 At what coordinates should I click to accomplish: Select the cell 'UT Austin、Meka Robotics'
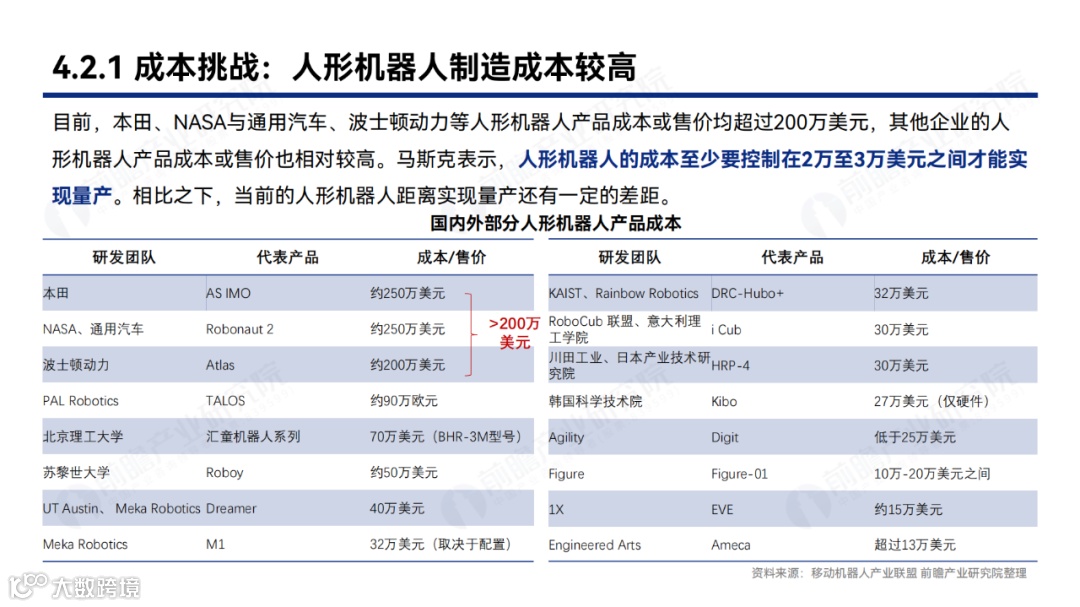point(121,508)
